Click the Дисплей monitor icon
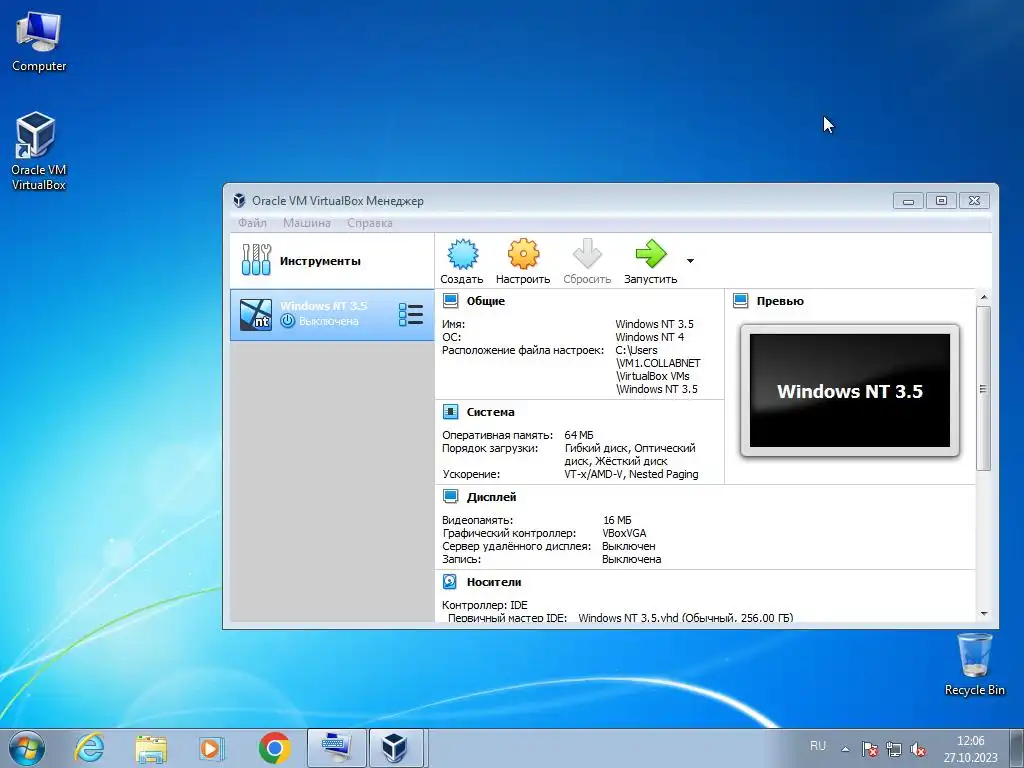This screenshot has height=768, width=1024. click(451, 496)
